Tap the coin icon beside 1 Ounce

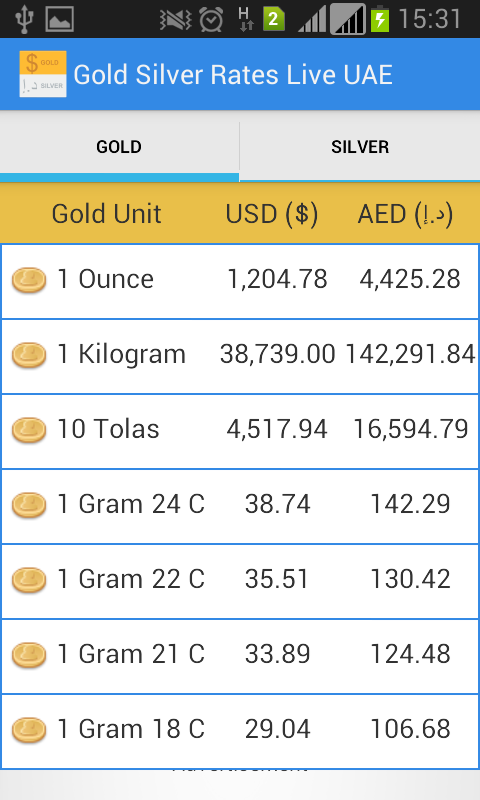(29, 281)
